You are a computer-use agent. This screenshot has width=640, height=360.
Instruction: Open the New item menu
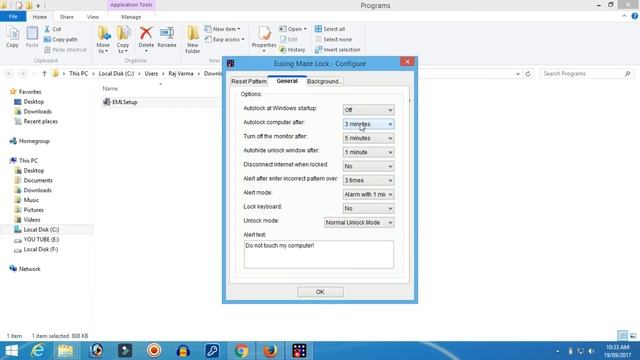[222, 29]
